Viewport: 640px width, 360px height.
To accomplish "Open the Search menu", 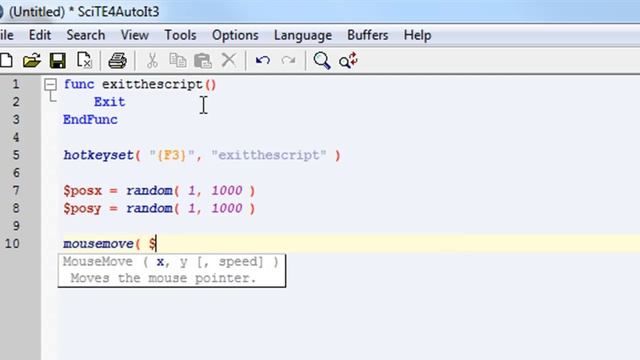I will coord(86,35).
